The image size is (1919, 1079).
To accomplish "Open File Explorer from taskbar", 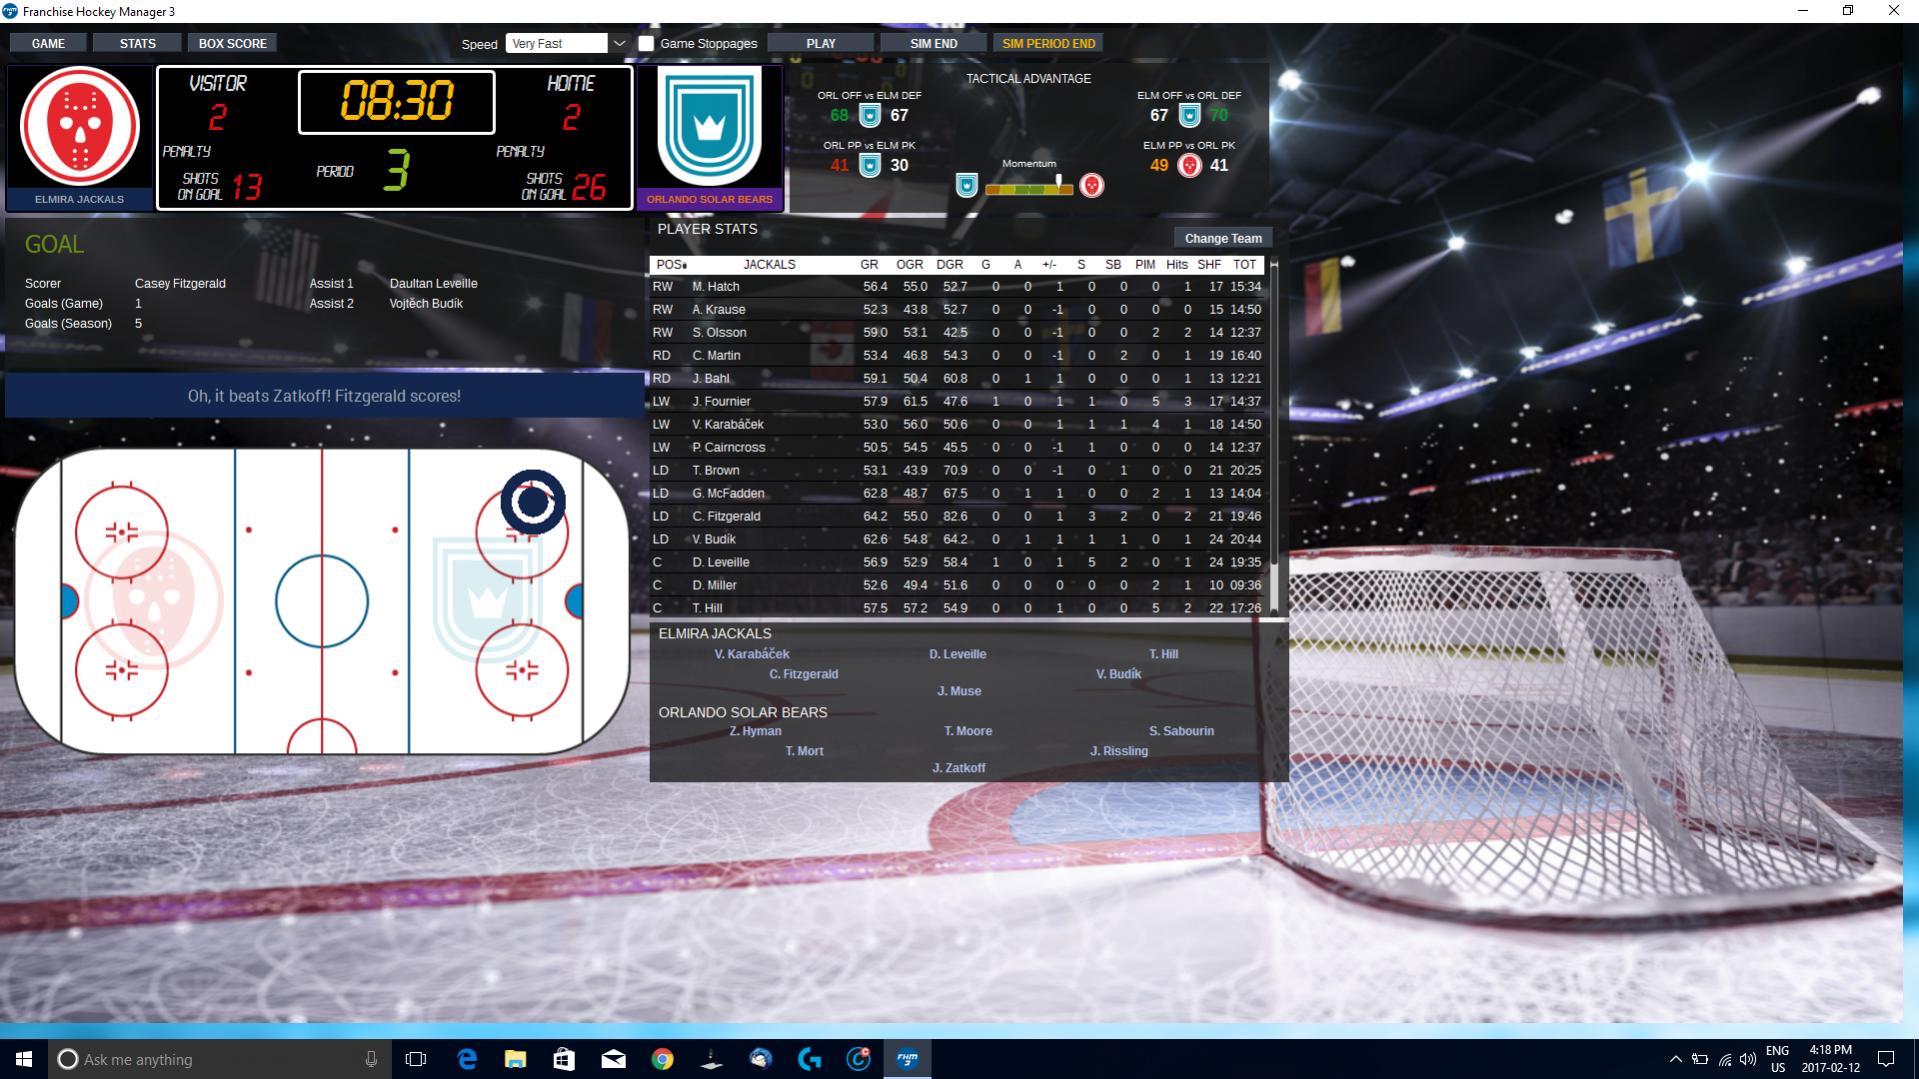I will [x=515, y=1059].
